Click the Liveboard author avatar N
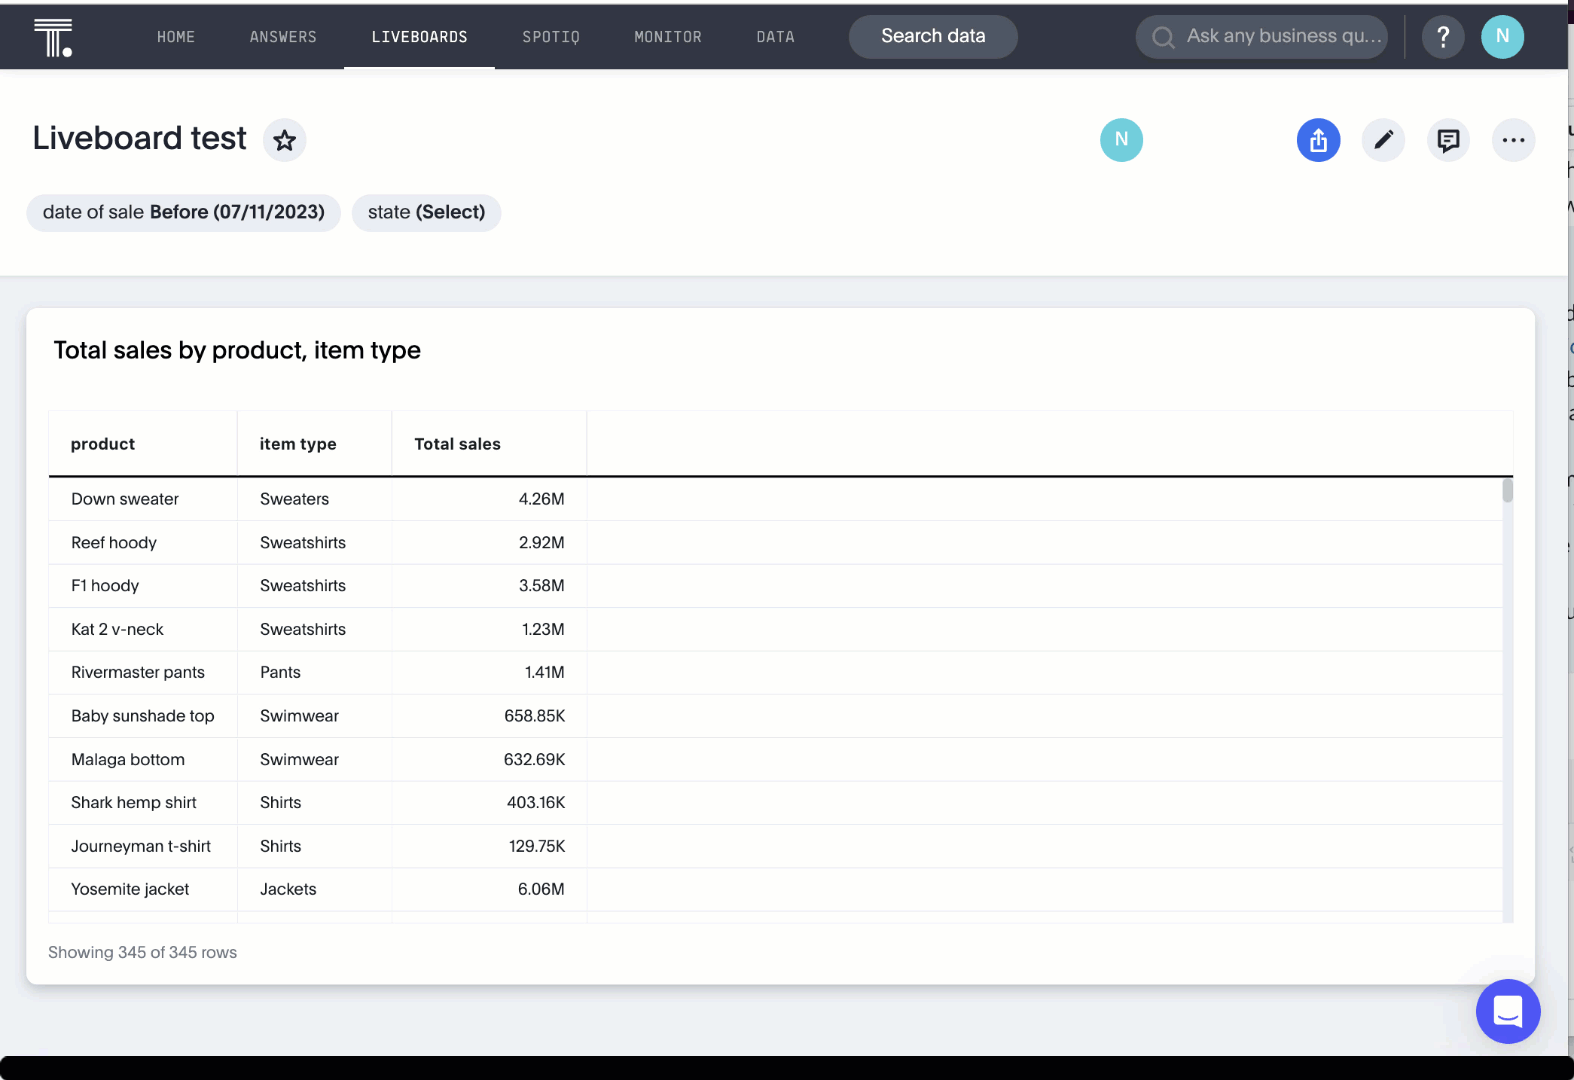 1121,140
